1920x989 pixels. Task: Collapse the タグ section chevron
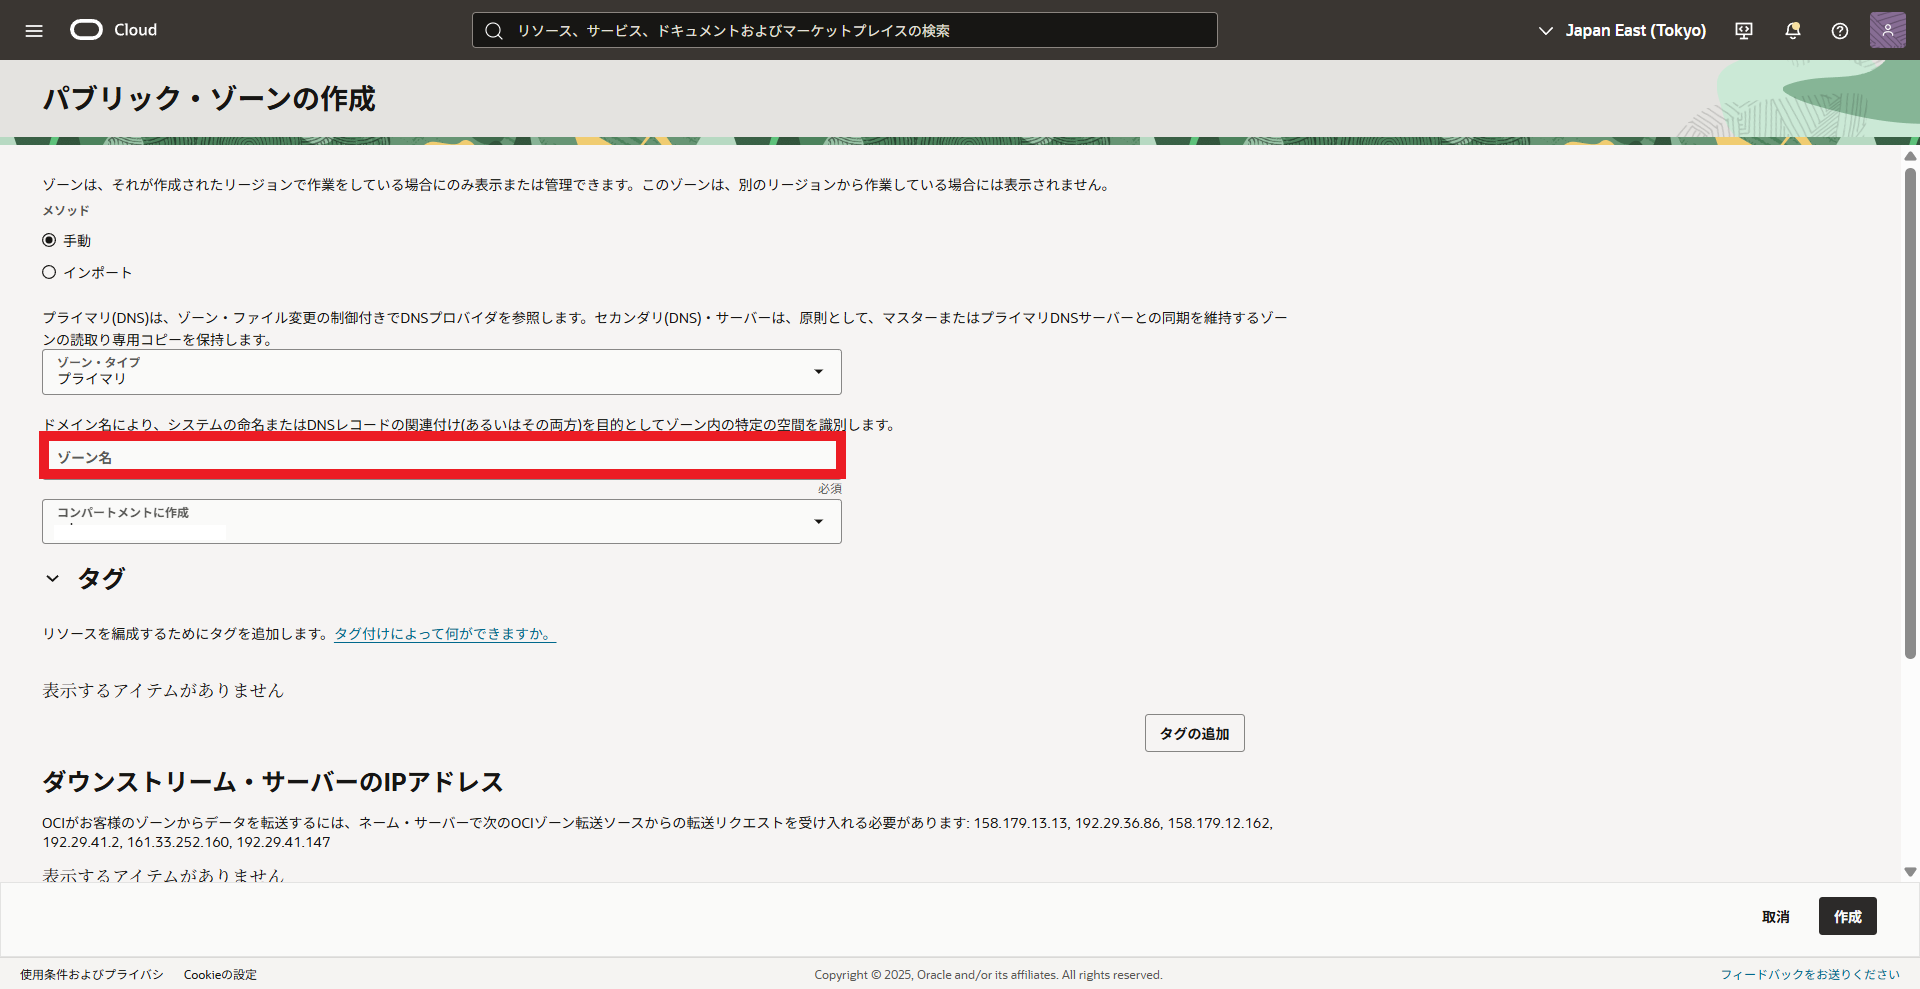(53, 578)
